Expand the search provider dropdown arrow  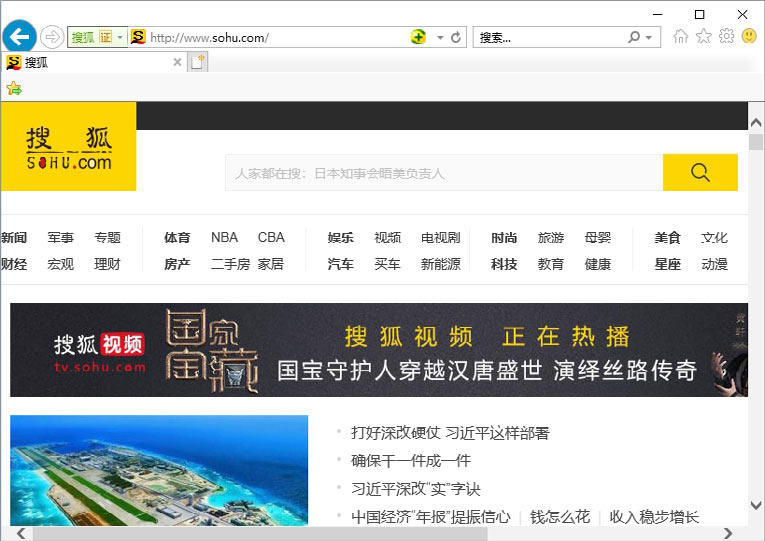(x=650, y=38)
